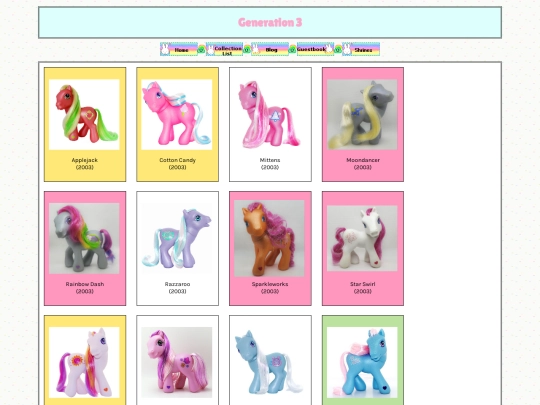Select the Star Swirl (2003) caption
The height and width of the screenshot is (405, 540).
363,288
